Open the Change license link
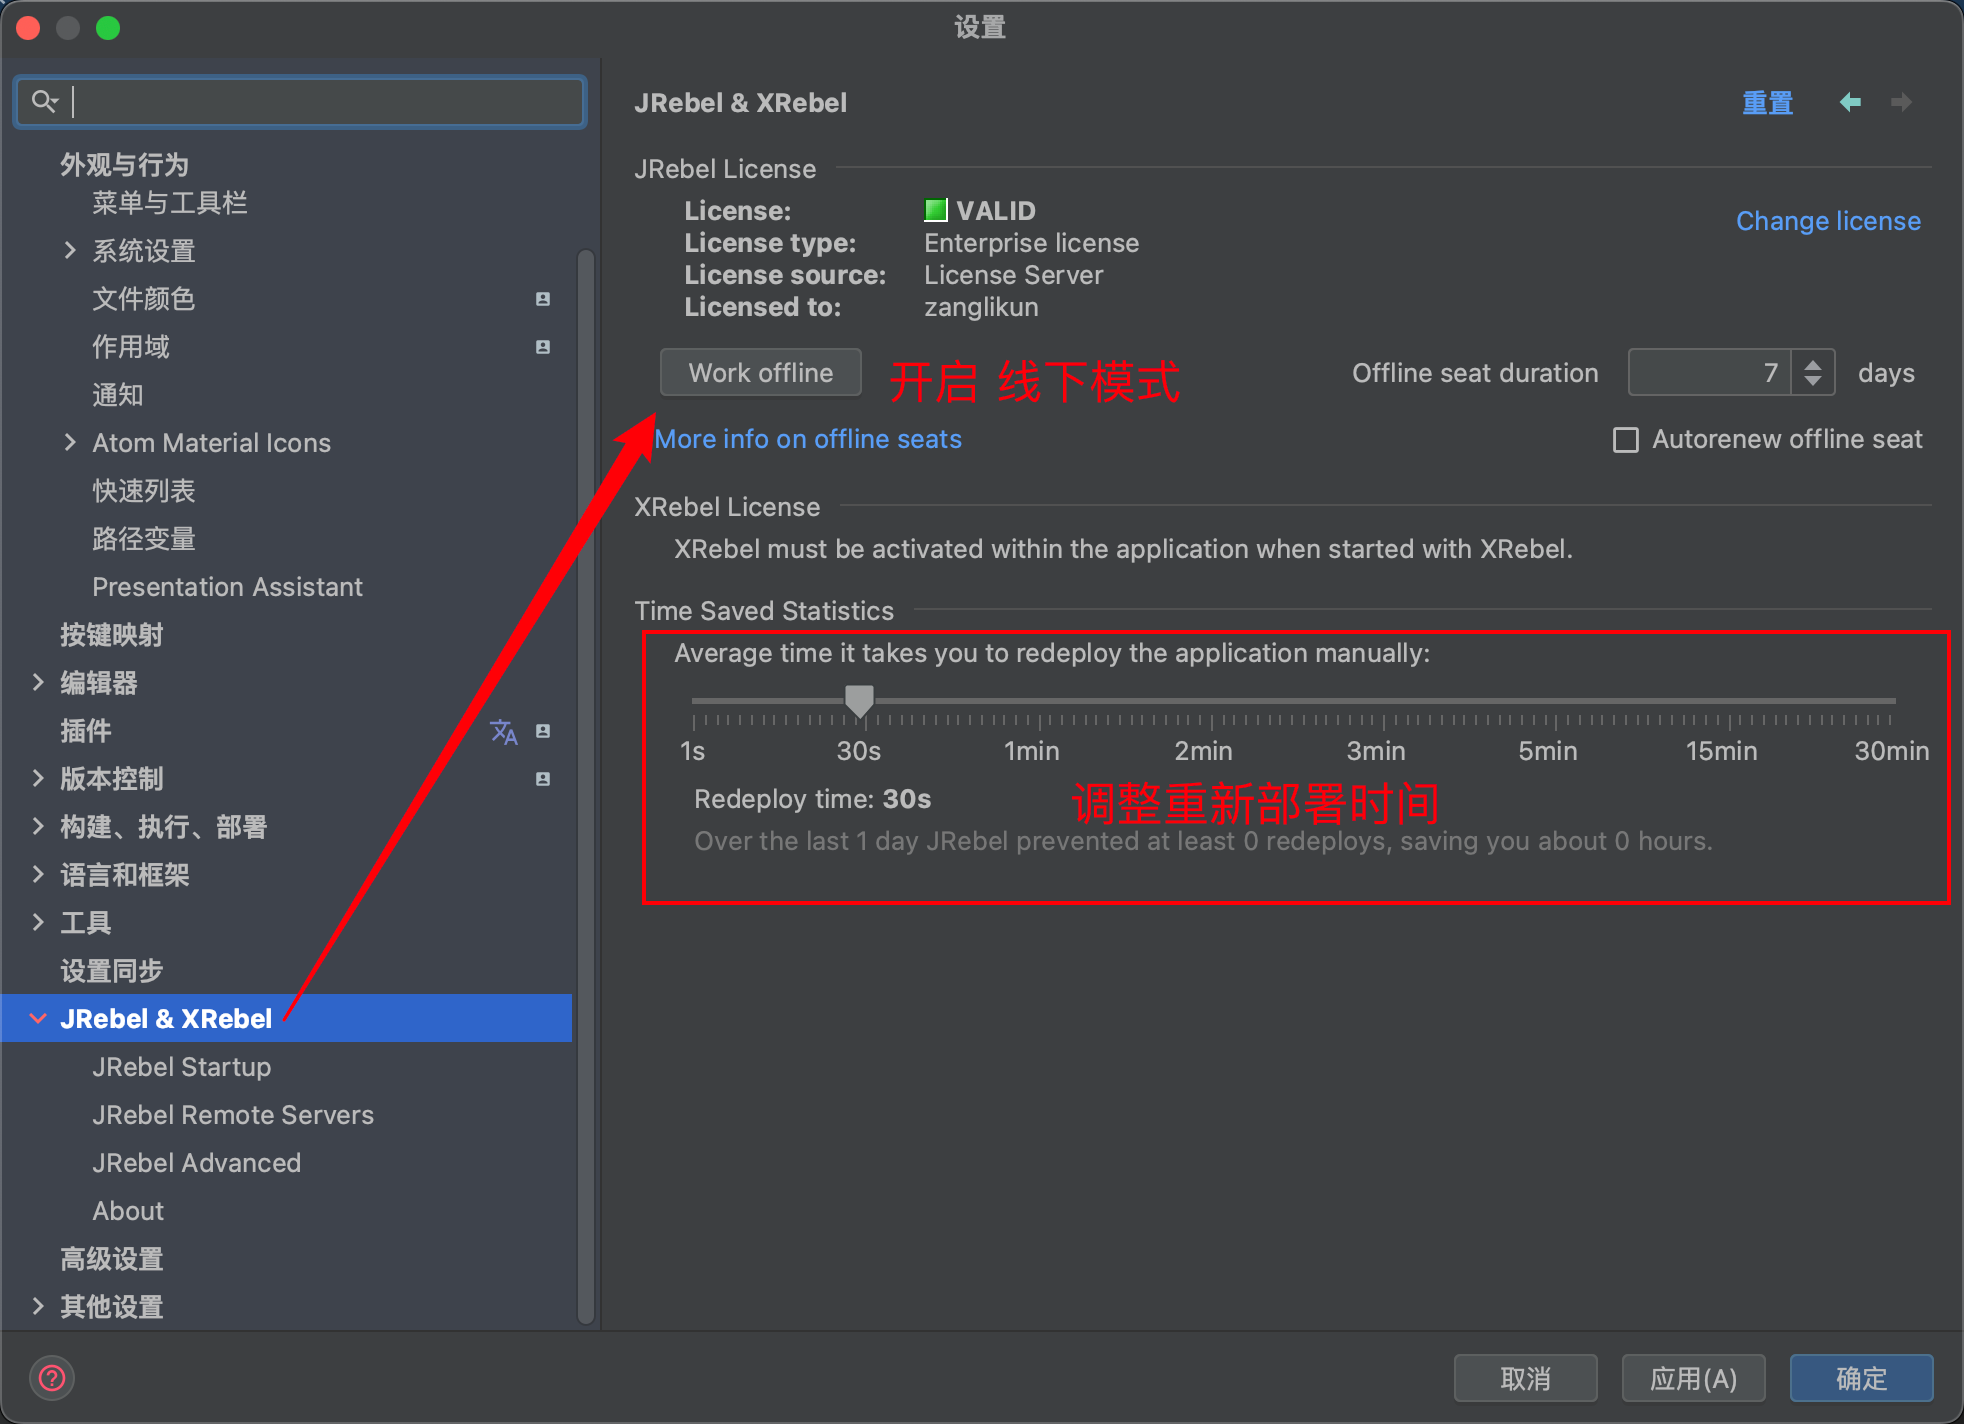The height and width of the screenshot is (1424, 1964). tap(1827, 221)
